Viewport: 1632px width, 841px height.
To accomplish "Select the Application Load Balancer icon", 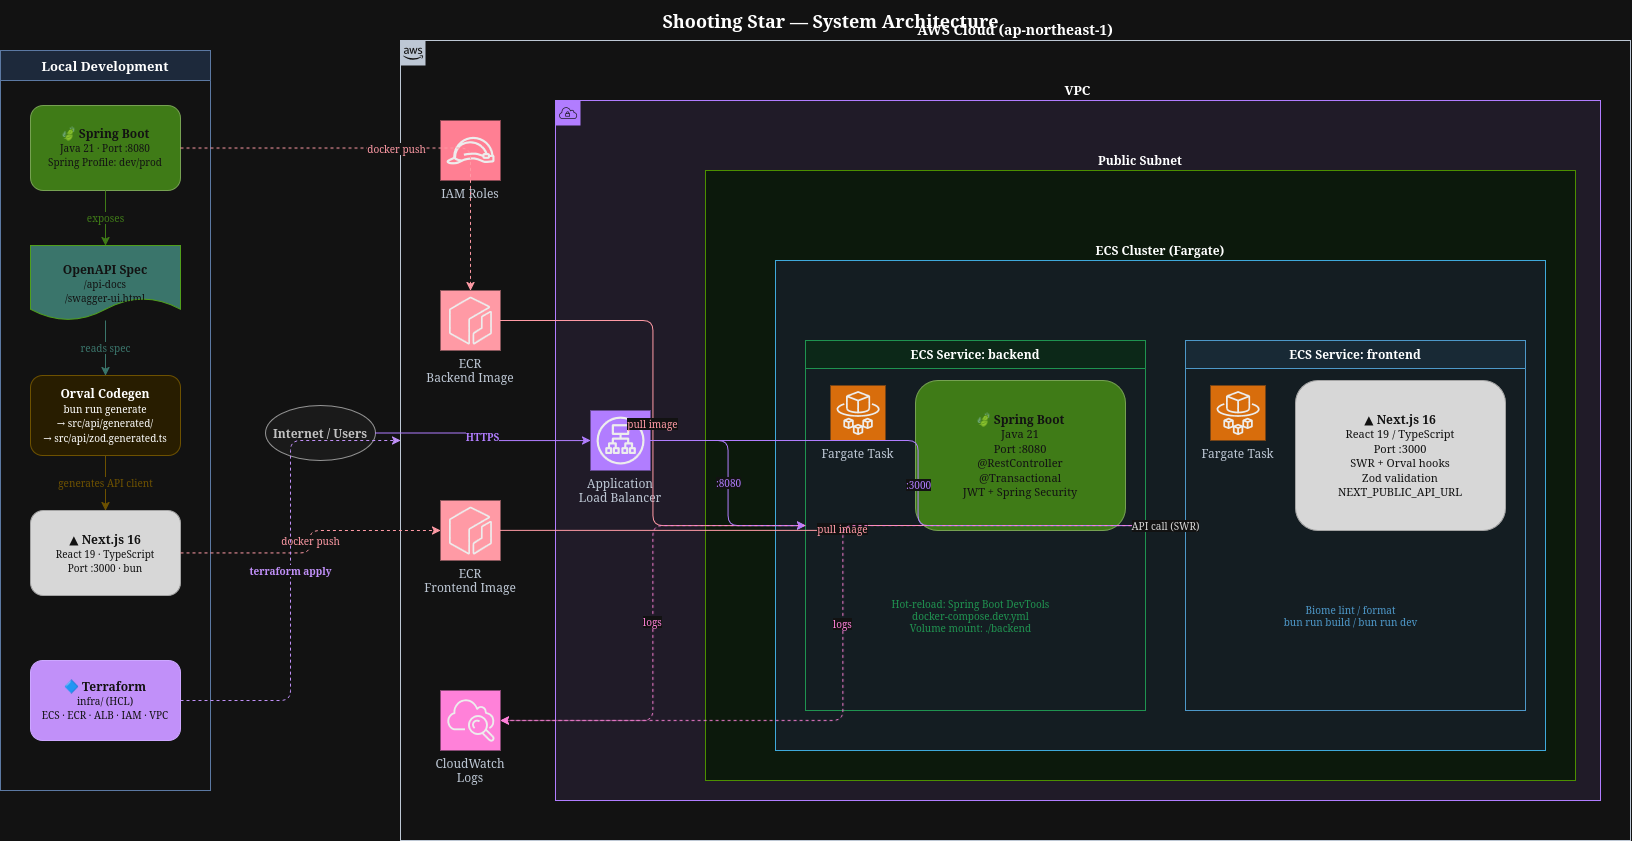I will tap(620, 441).
